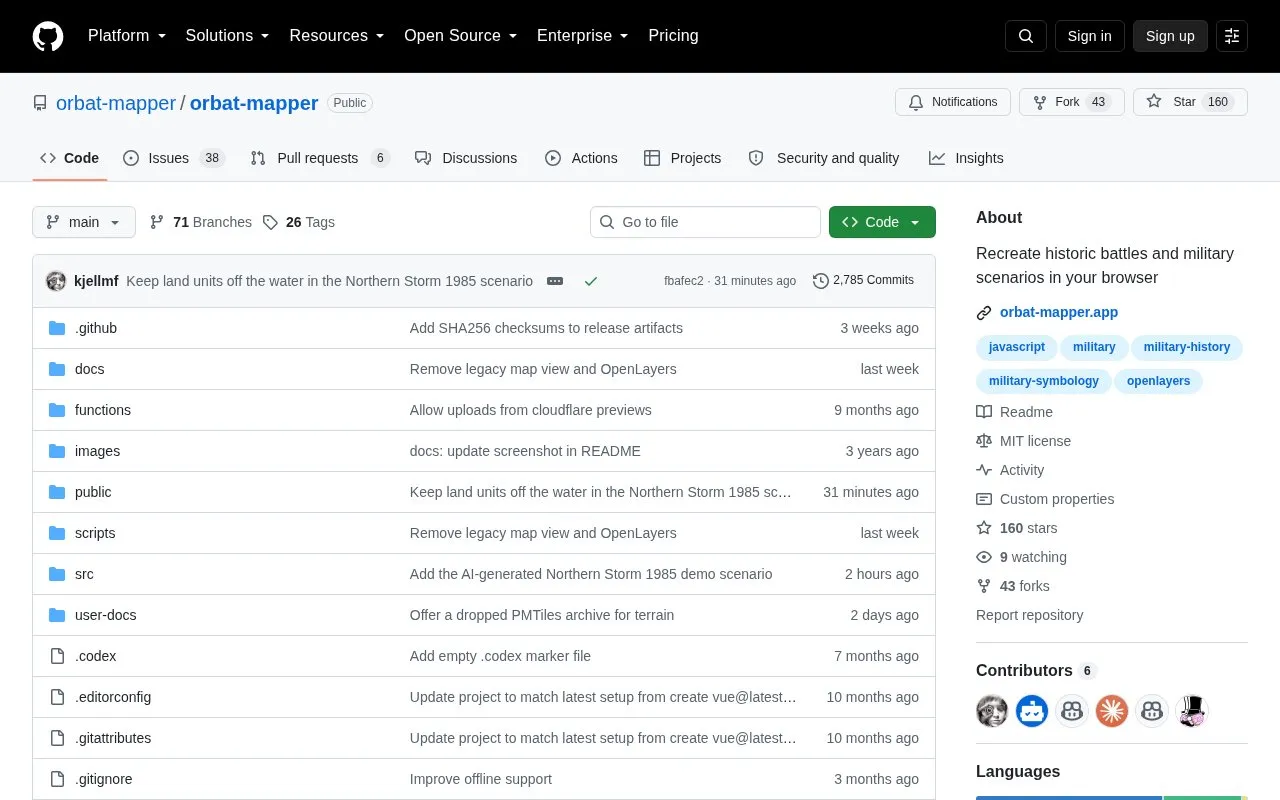The image size is (1280, 800).
Task: Expand the Enterprise menu
Action: pos(582,36)
